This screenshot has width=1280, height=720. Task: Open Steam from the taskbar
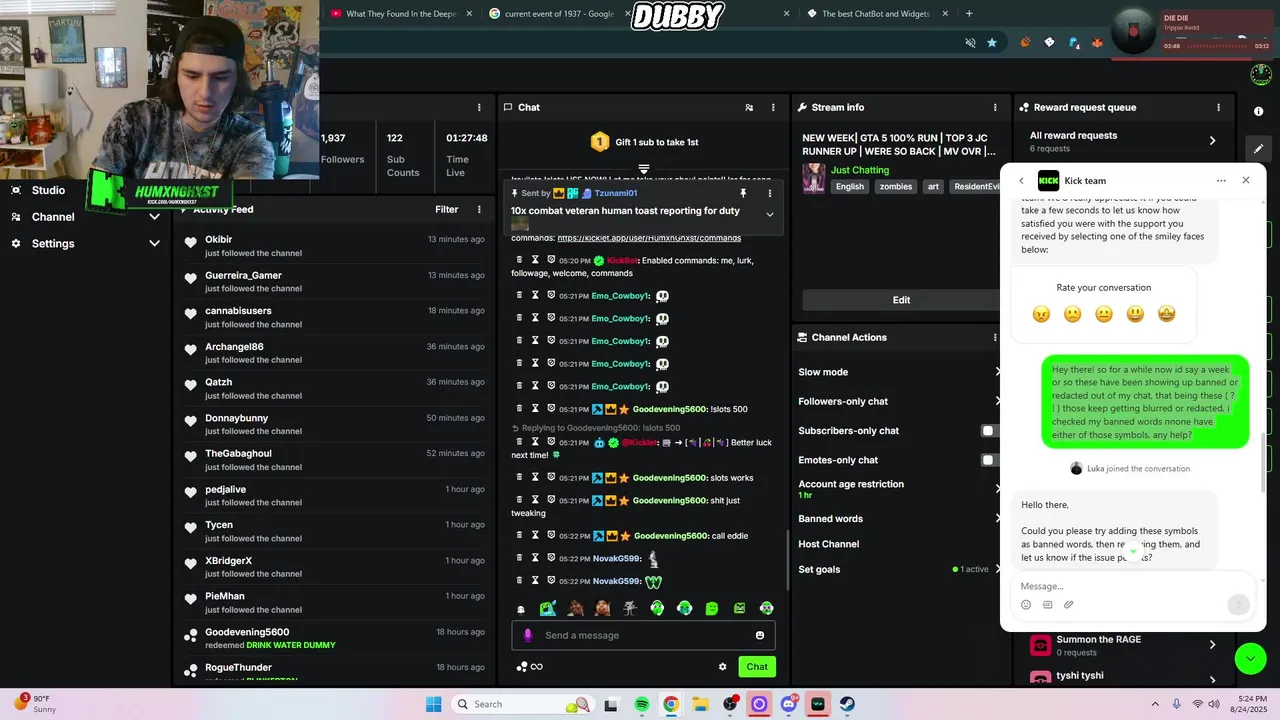click(x=847, y=704)
